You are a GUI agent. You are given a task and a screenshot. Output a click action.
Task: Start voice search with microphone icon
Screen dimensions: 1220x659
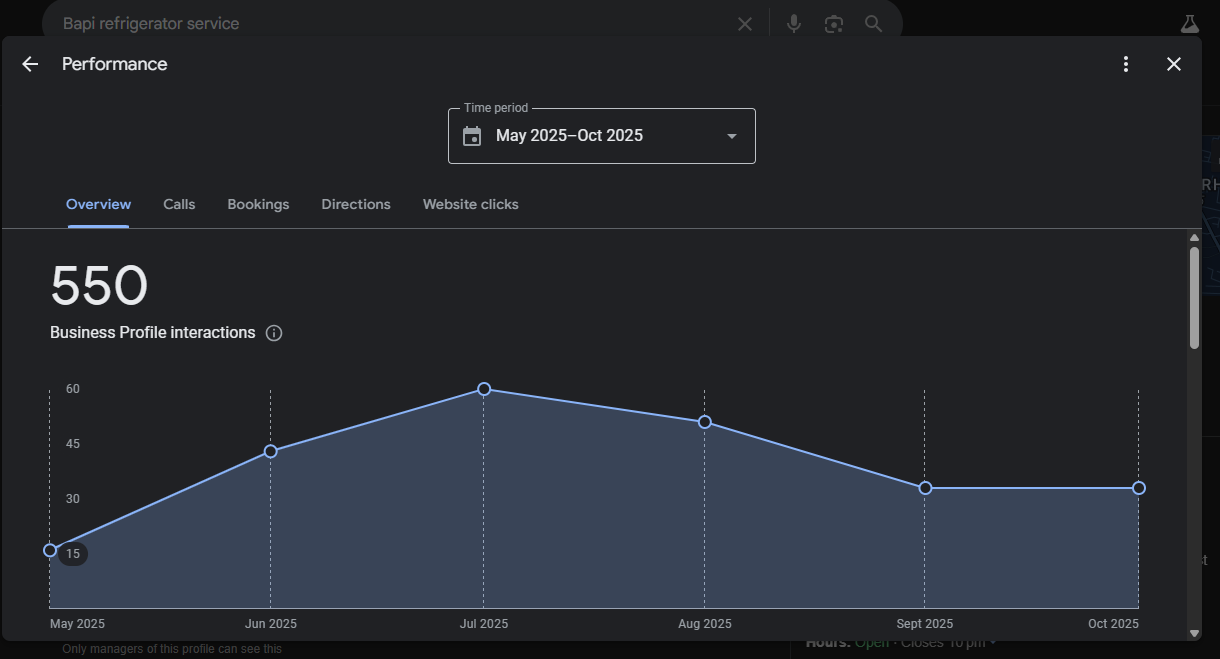794,24
